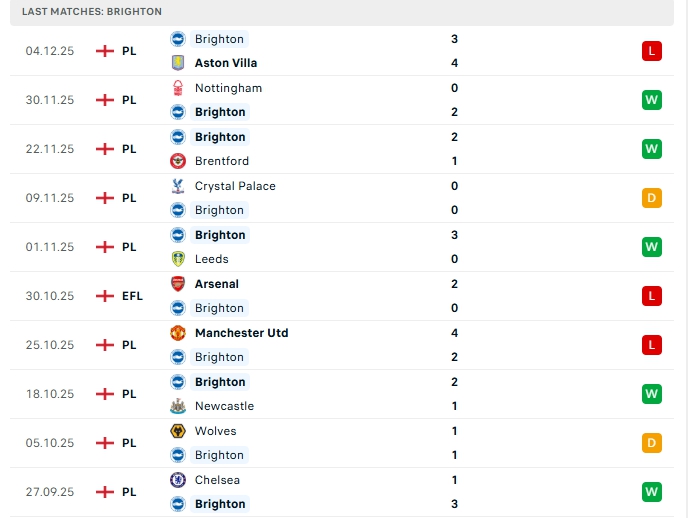The width and height of the screenshot is (688, 518).
Task: Click the red L badge for Aston Villa match
Action: click(x=652, y=50)
